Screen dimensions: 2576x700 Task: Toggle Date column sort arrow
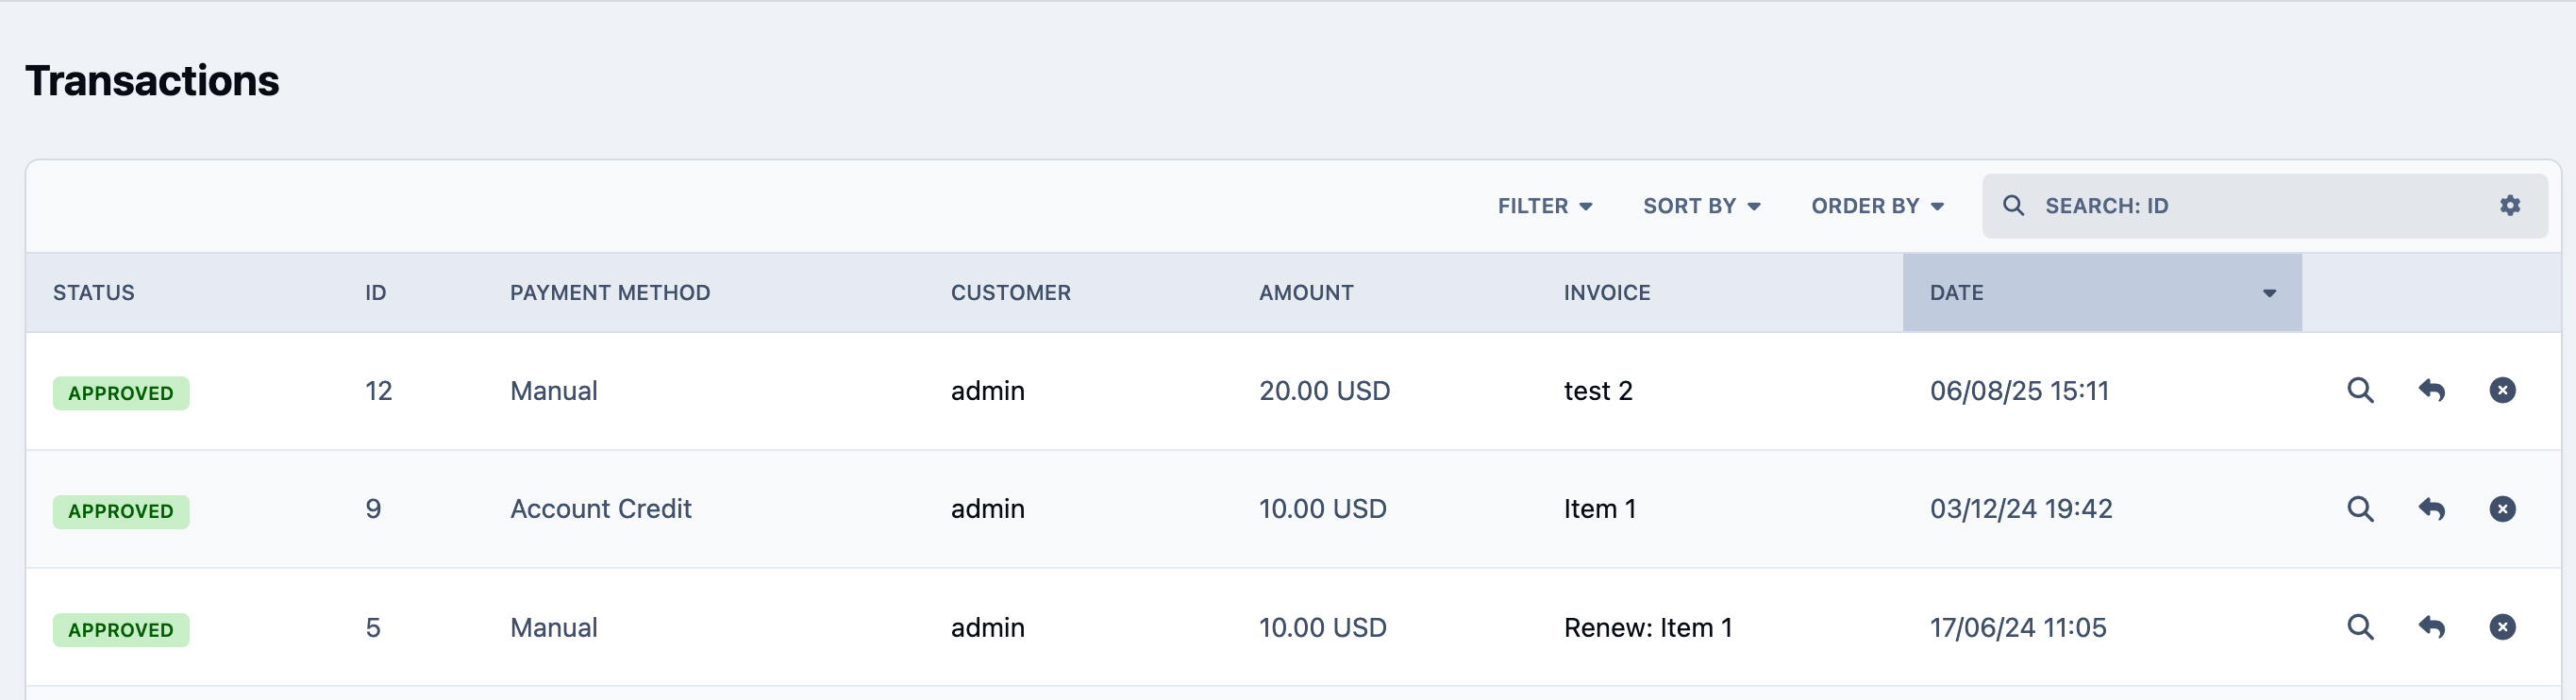click(2269, 293)
